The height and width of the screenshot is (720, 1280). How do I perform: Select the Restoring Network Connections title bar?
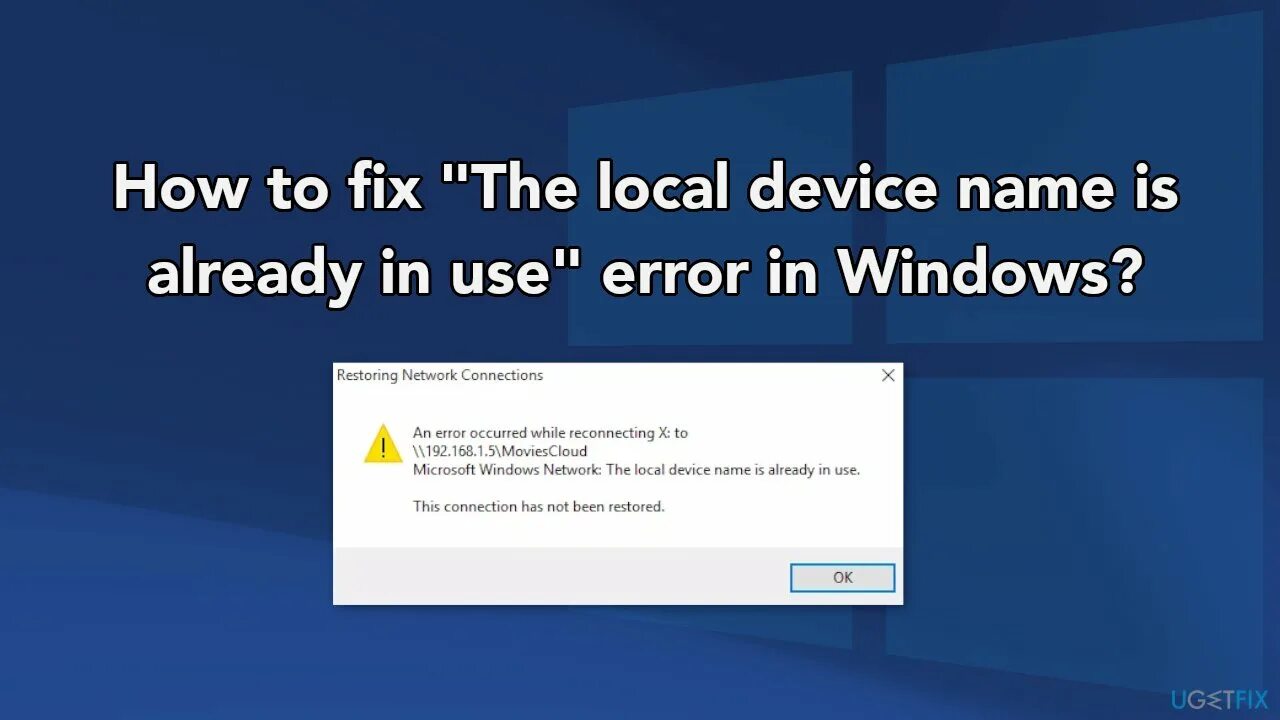[x=617, y=376]
